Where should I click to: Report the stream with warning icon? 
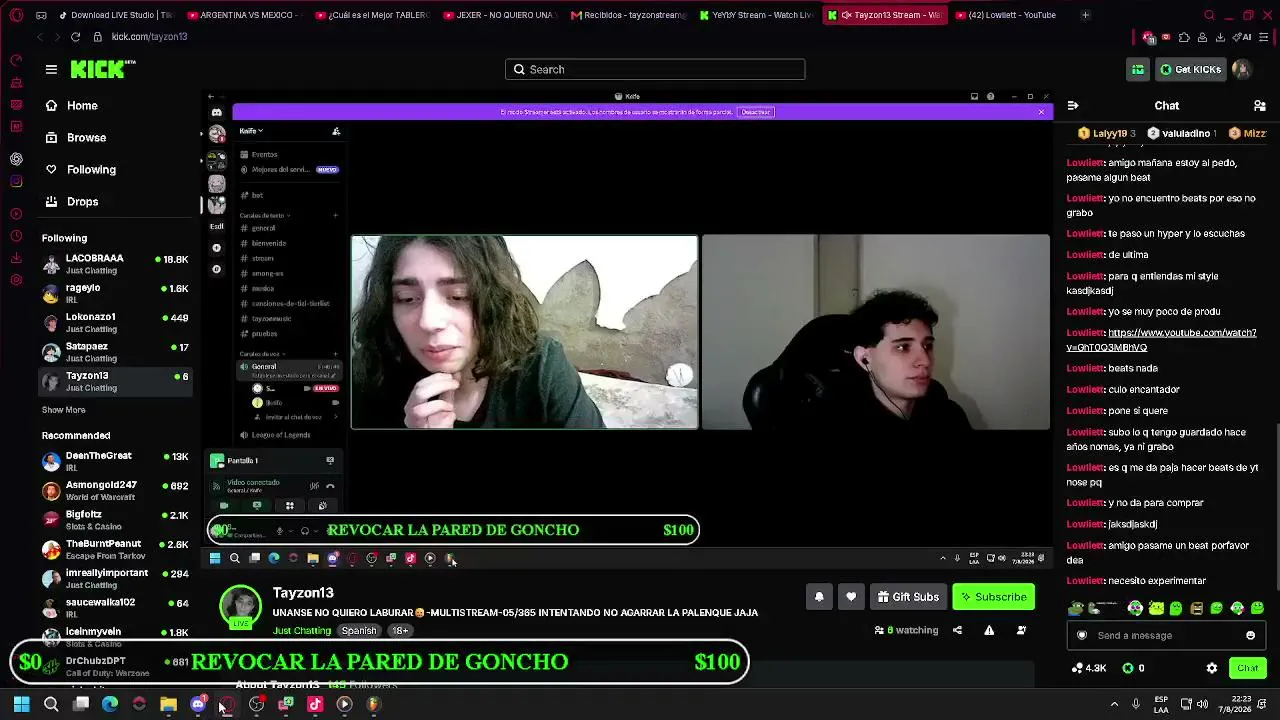989,630
